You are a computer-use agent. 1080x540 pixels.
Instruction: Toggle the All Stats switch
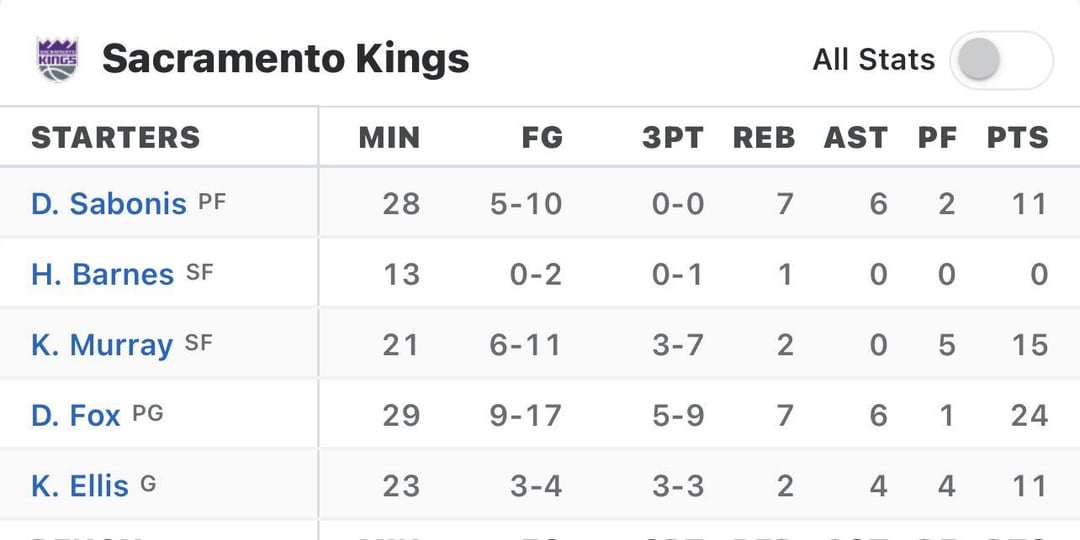pos(1000,60)
